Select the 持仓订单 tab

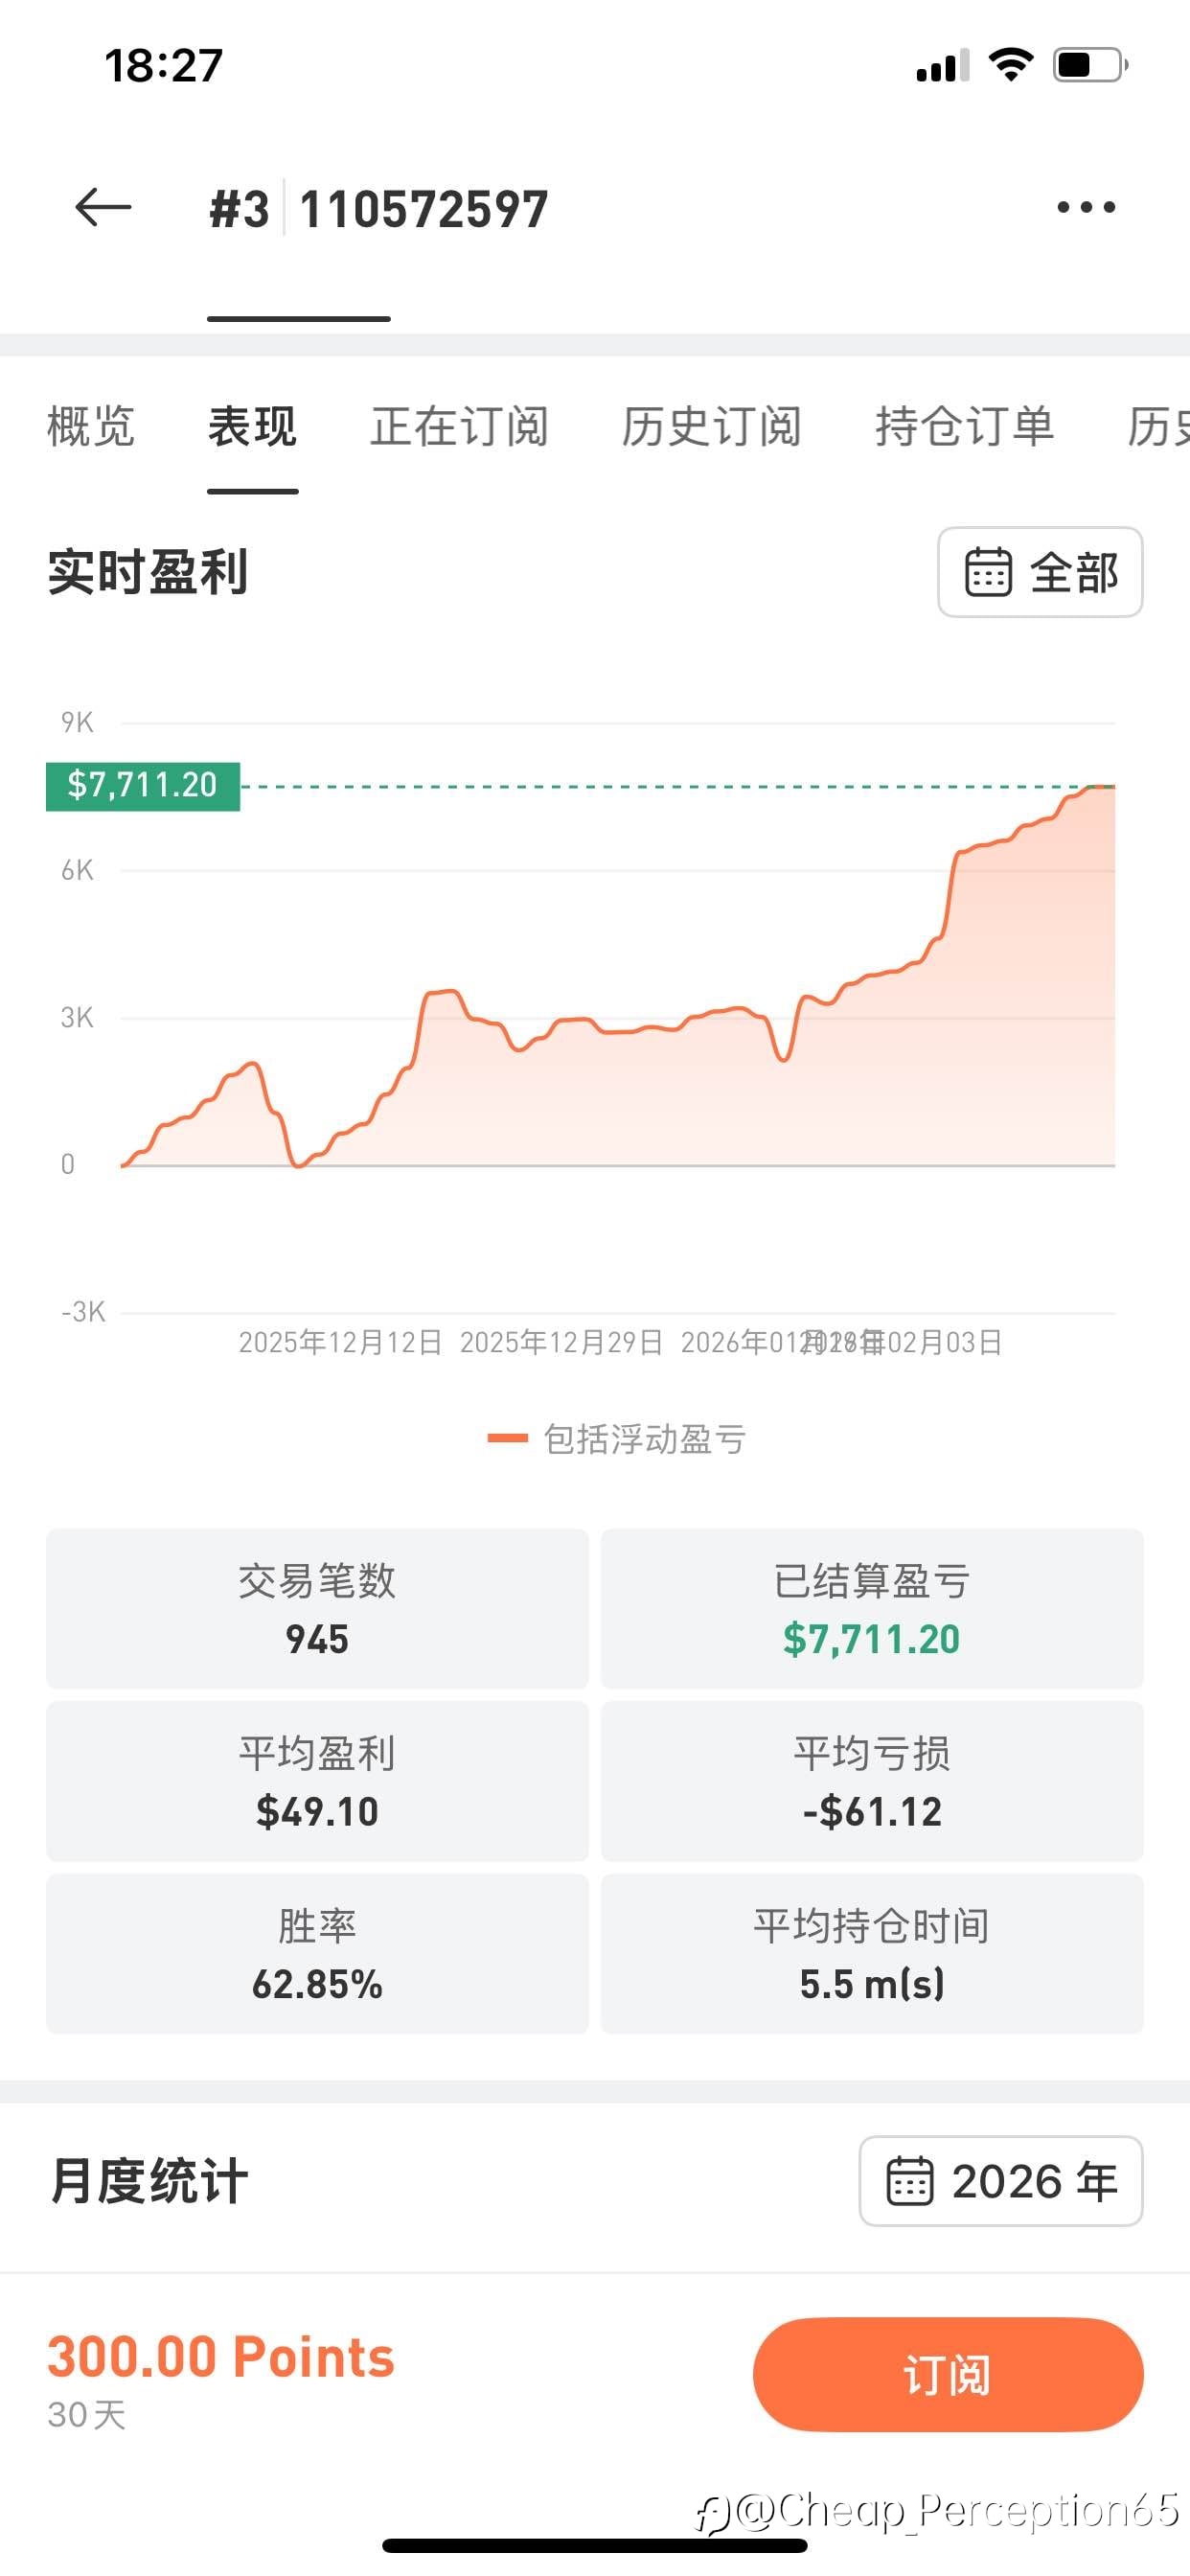964,427
